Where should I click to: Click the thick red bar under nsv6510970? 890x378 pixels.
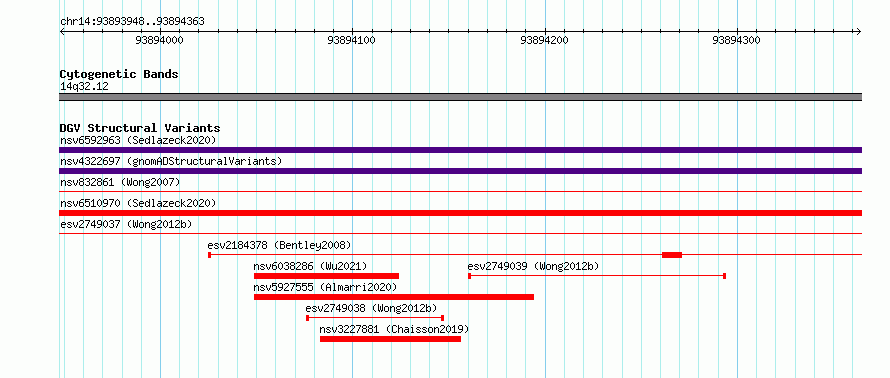[x=460, y=213]
